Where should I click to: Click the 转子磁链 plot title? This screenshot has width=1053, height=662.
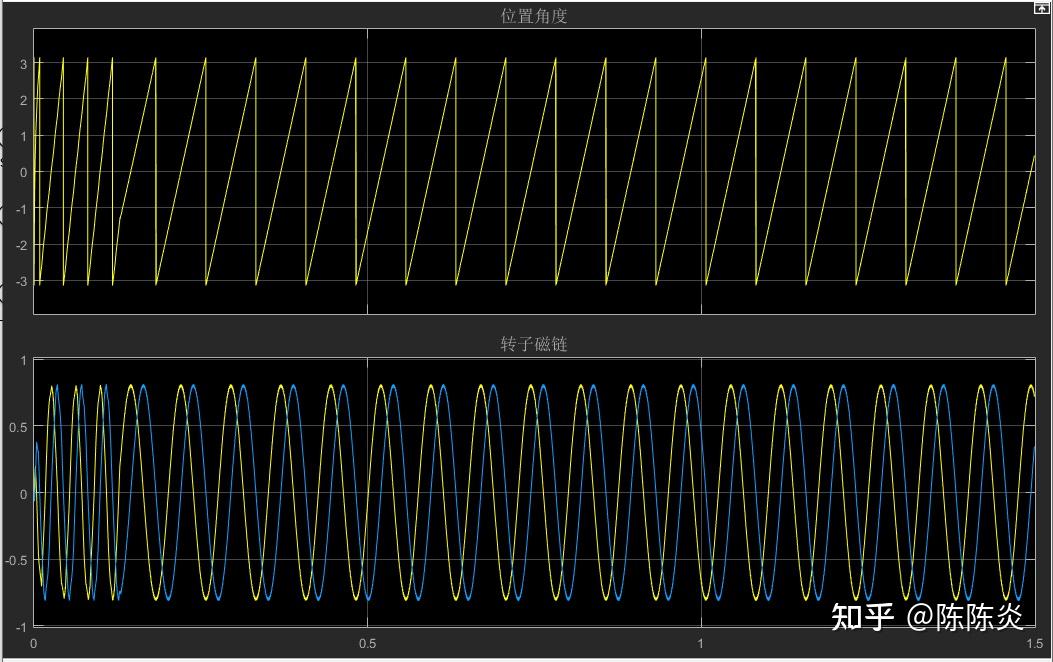(534, 344)
